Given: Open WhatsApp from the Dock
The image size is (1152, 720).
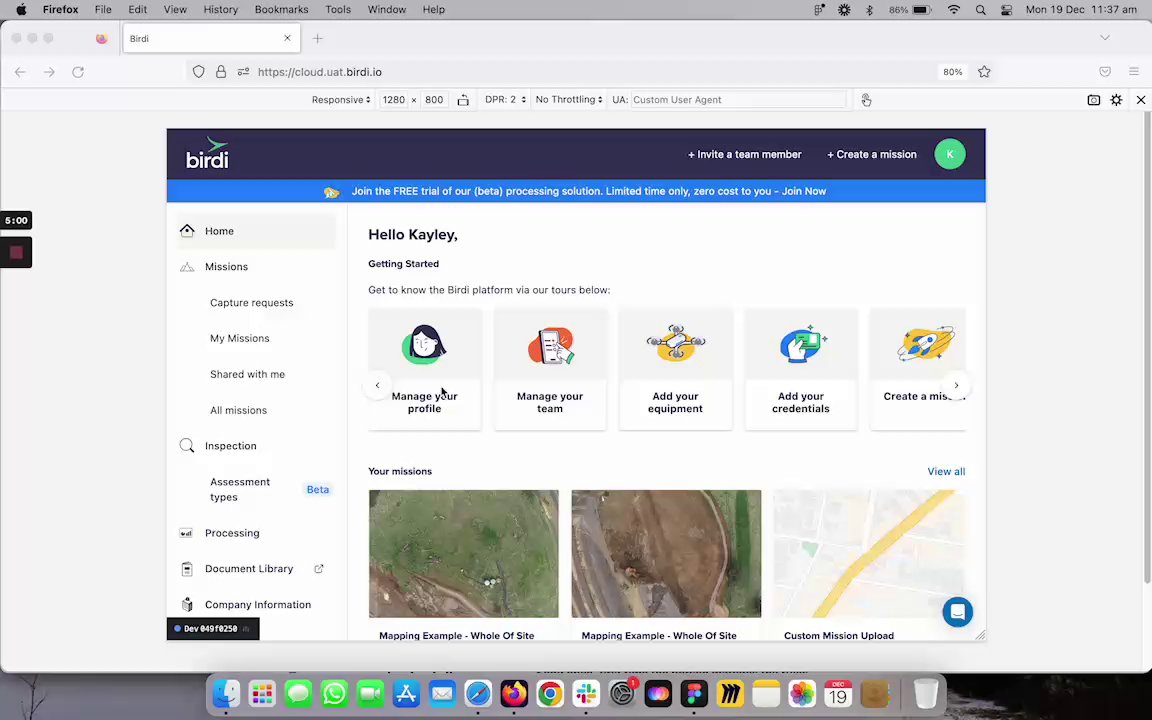Looking at the screenshot, I should tap(334, 694).
